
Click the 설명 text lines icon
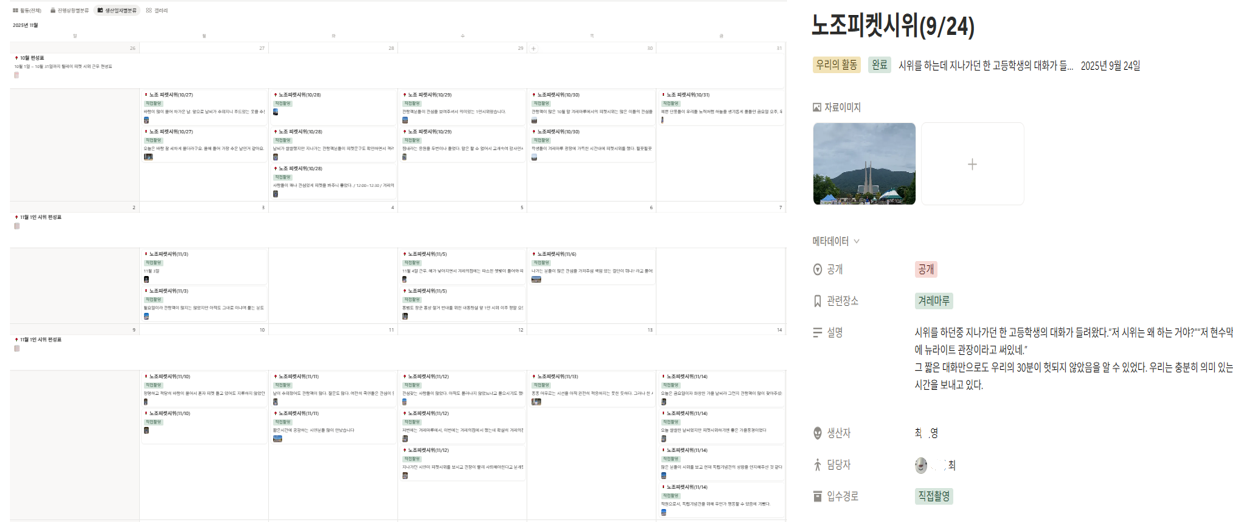coord(817,333)
